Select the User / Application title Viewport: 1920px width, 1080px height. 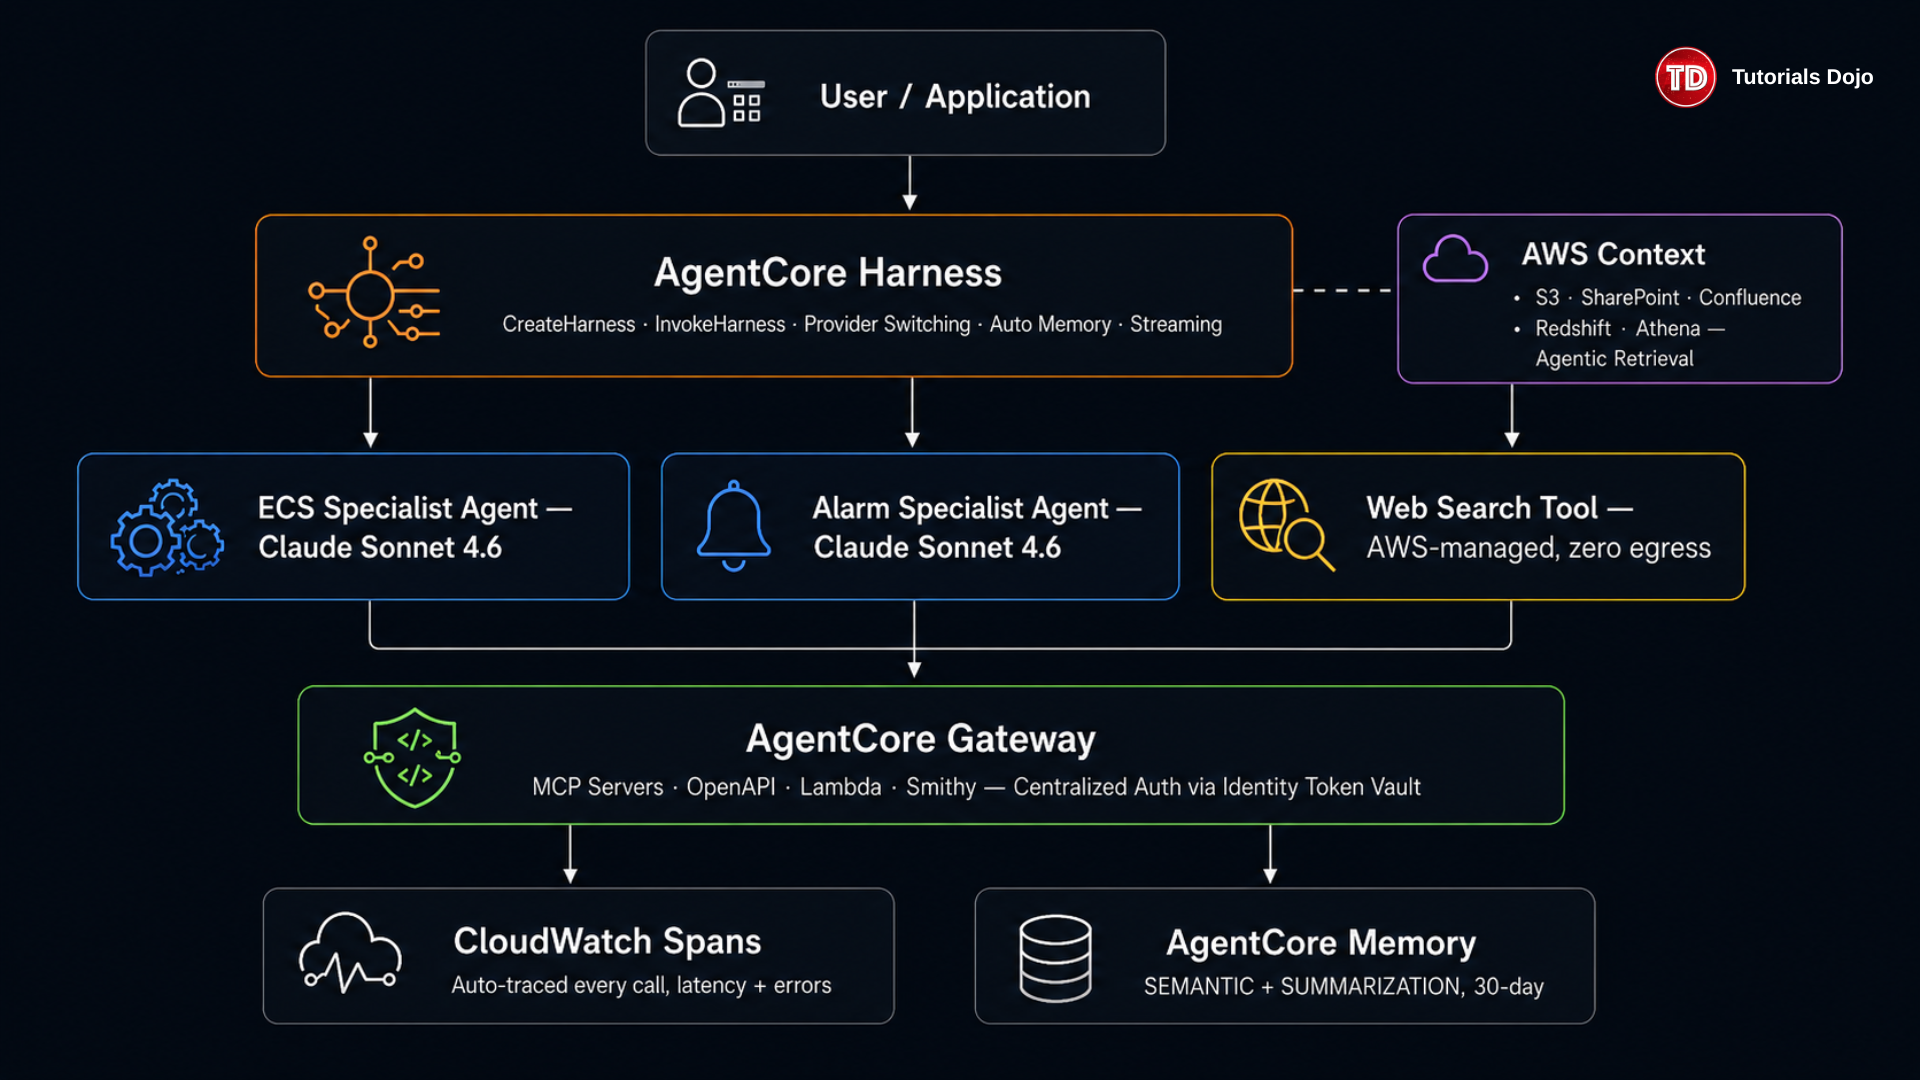[x=955, y=96]
